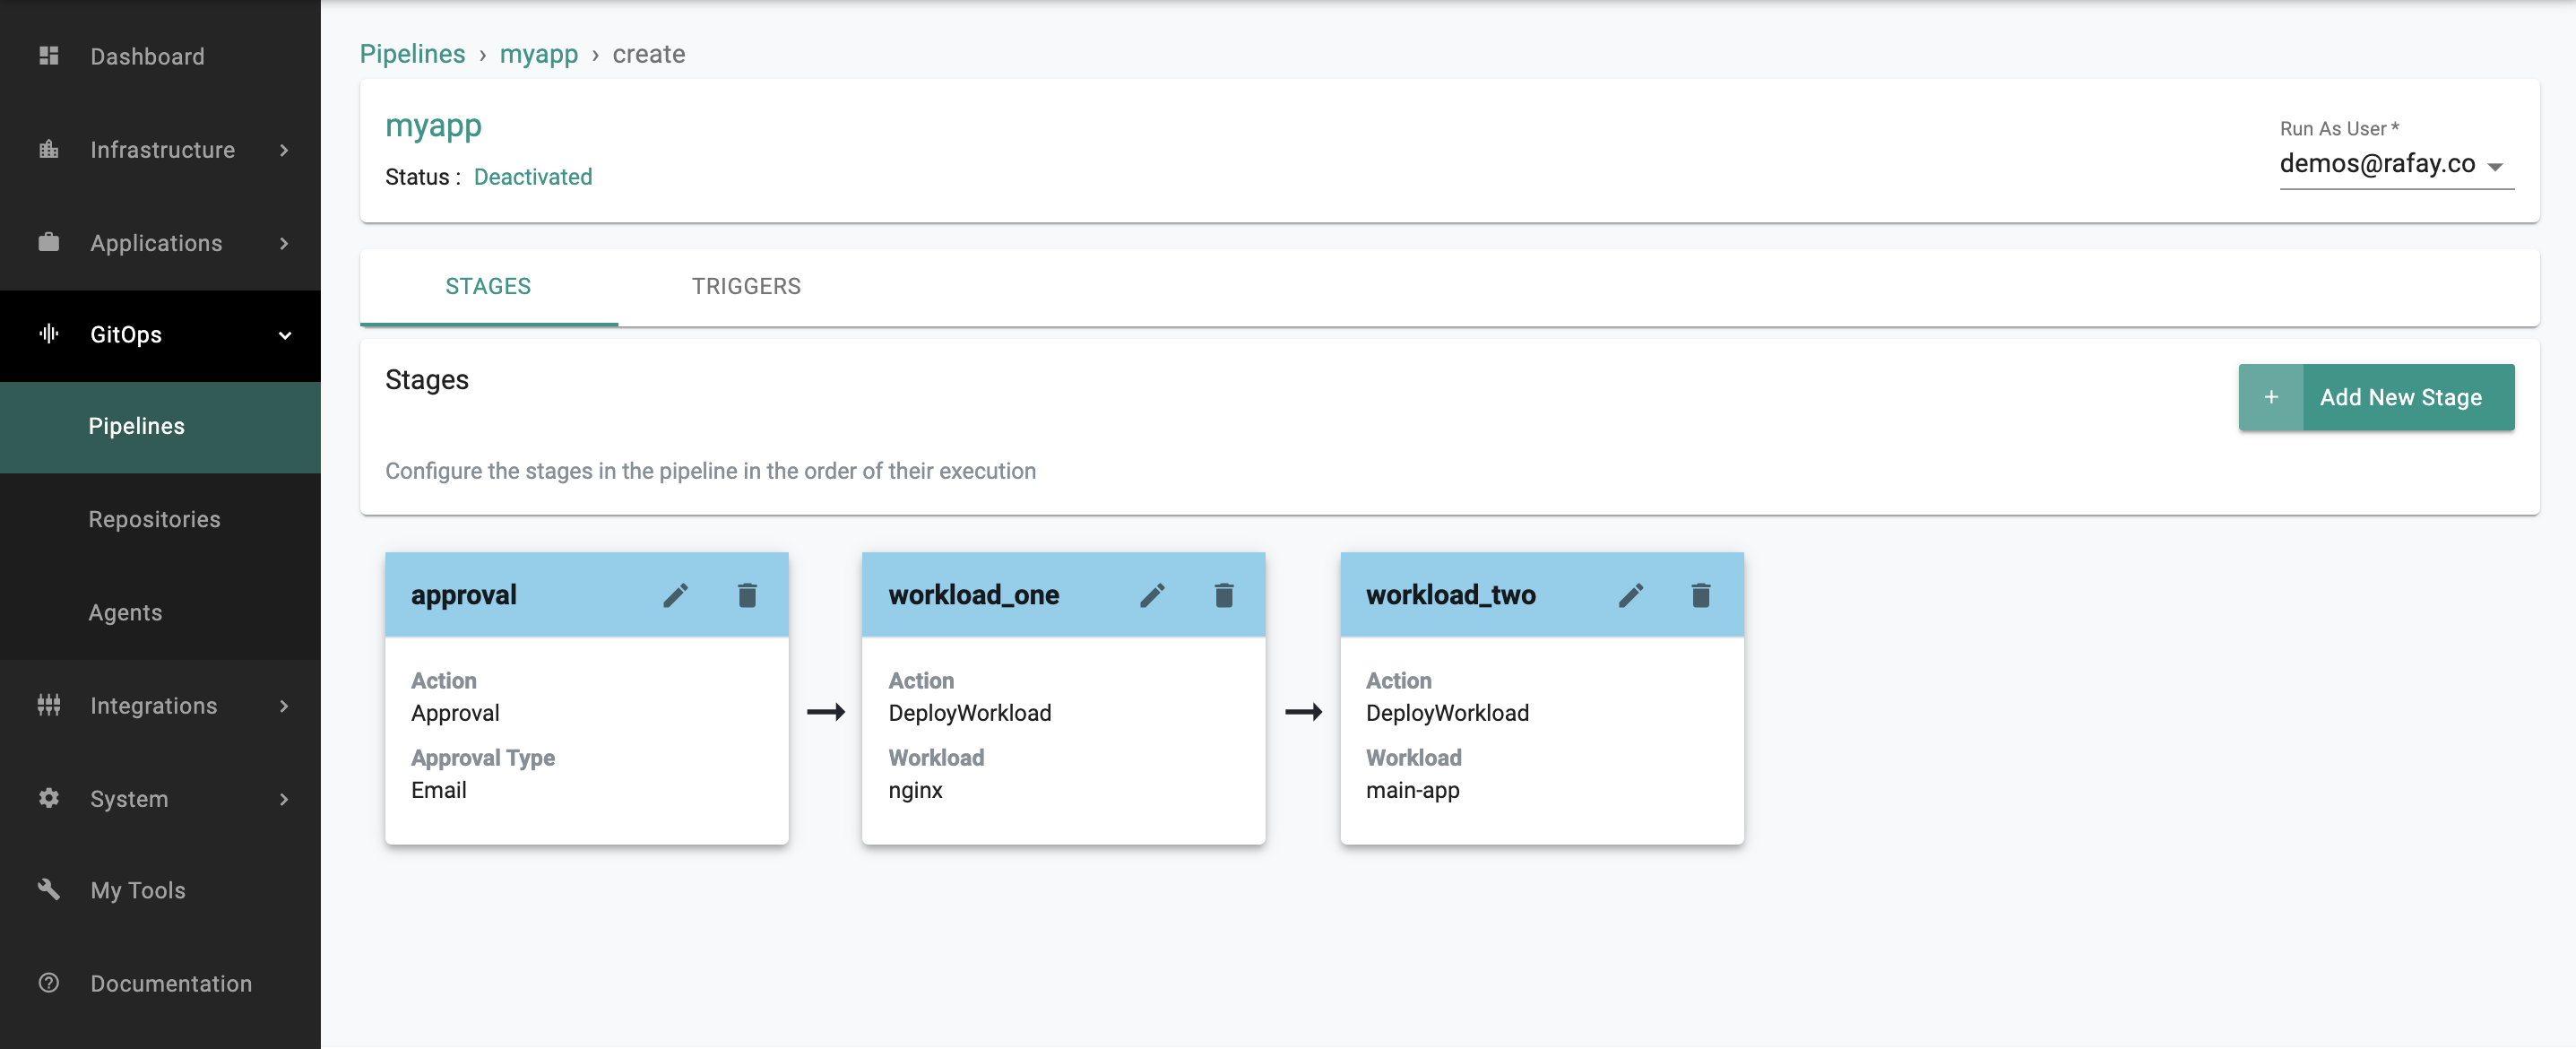The image size is (2576, 1049).
Task: Click the Applications briefcase icon
Action: (48, 242)
